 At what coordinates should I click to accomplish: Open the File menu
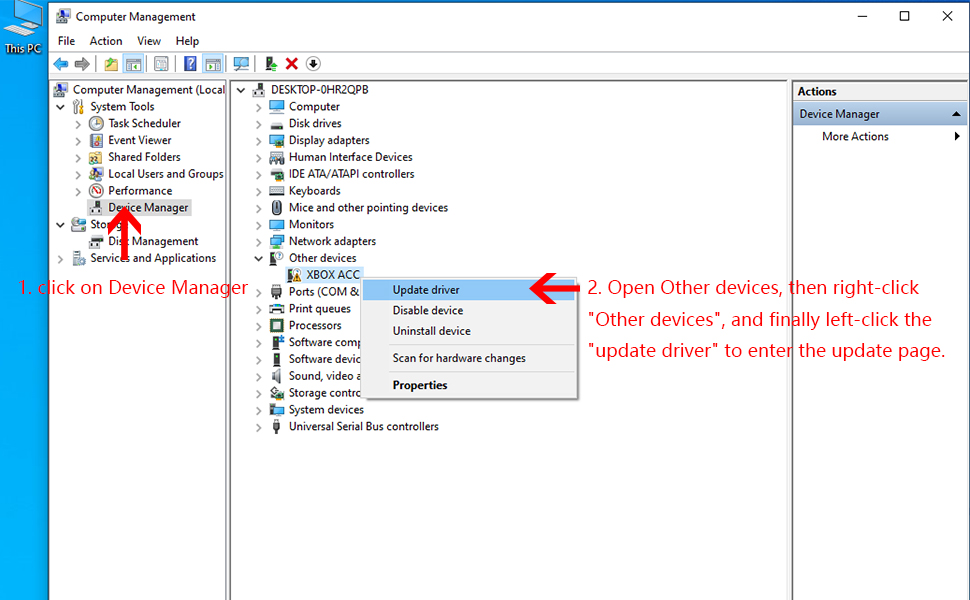(66, 41)
